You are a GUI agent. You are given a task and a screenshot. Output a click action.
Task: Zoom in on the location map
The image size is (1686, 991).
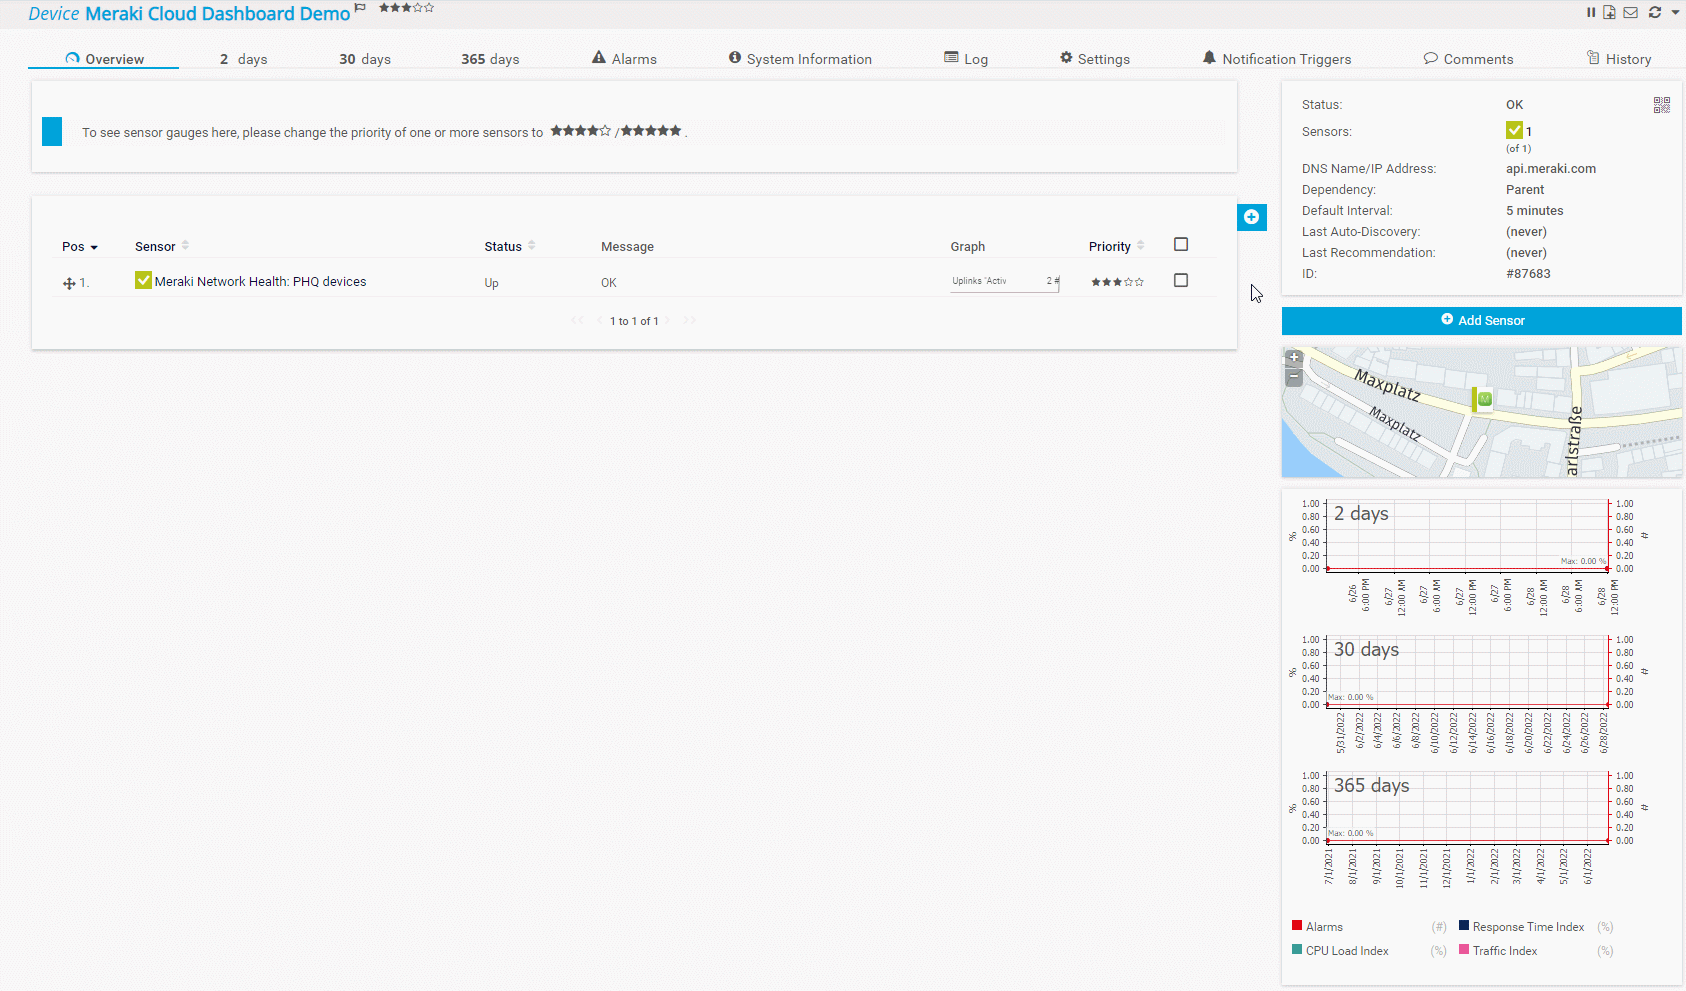(1293, 357)
